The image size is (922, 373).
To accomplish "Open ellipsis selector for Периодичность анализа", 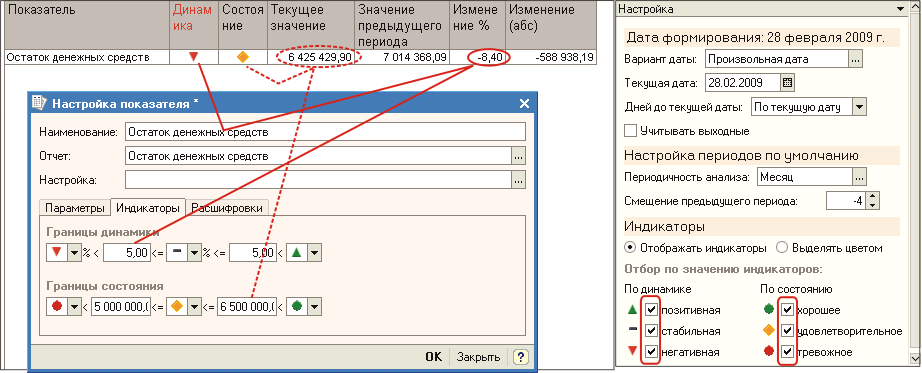I will pos(860,176).
